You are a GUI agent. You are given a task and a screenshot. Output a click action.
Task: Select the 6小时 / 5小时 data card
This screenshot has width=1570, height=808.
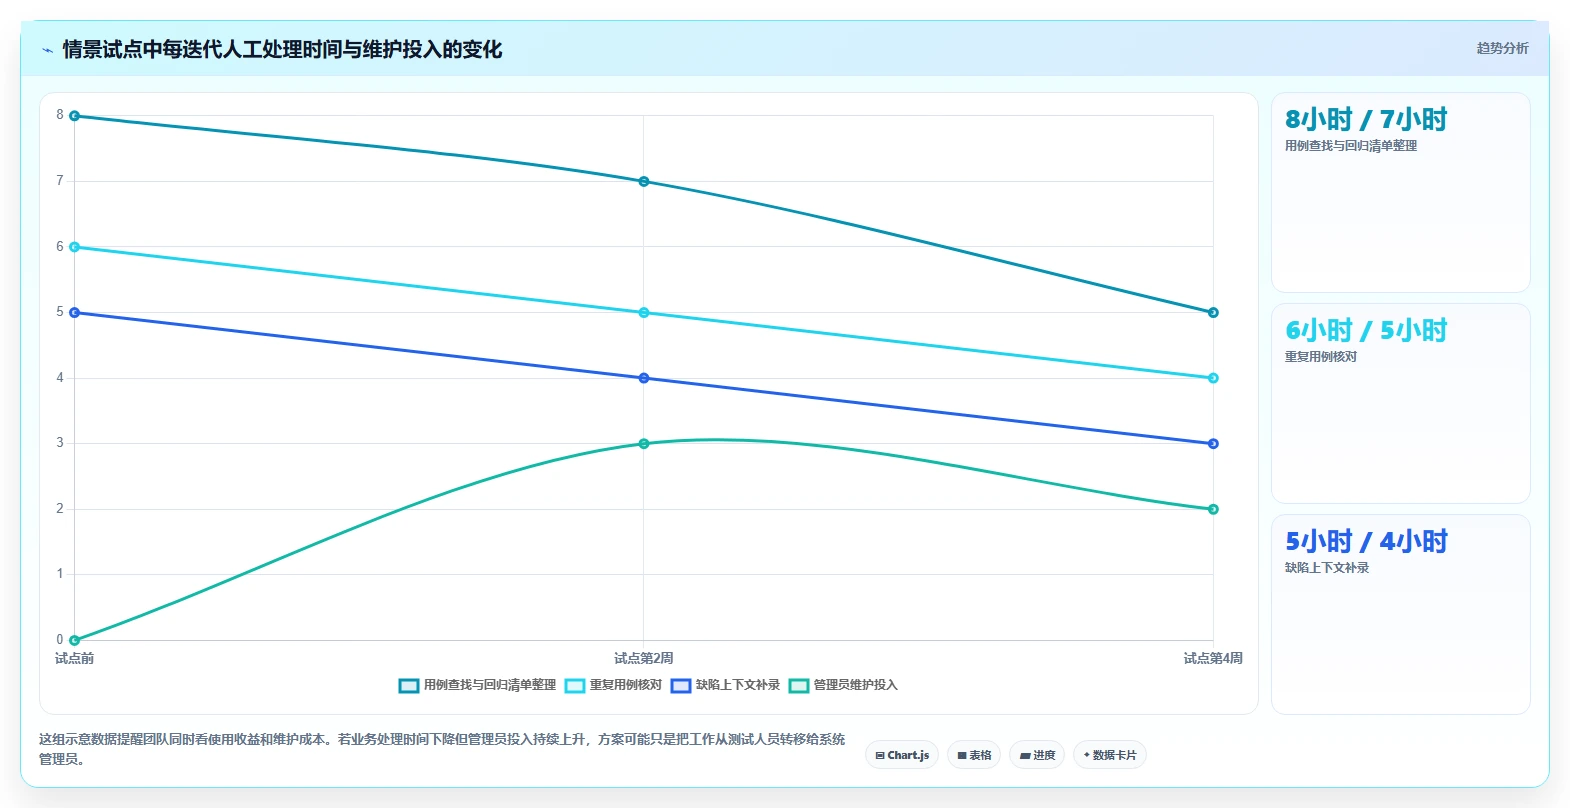(1400, 404)
